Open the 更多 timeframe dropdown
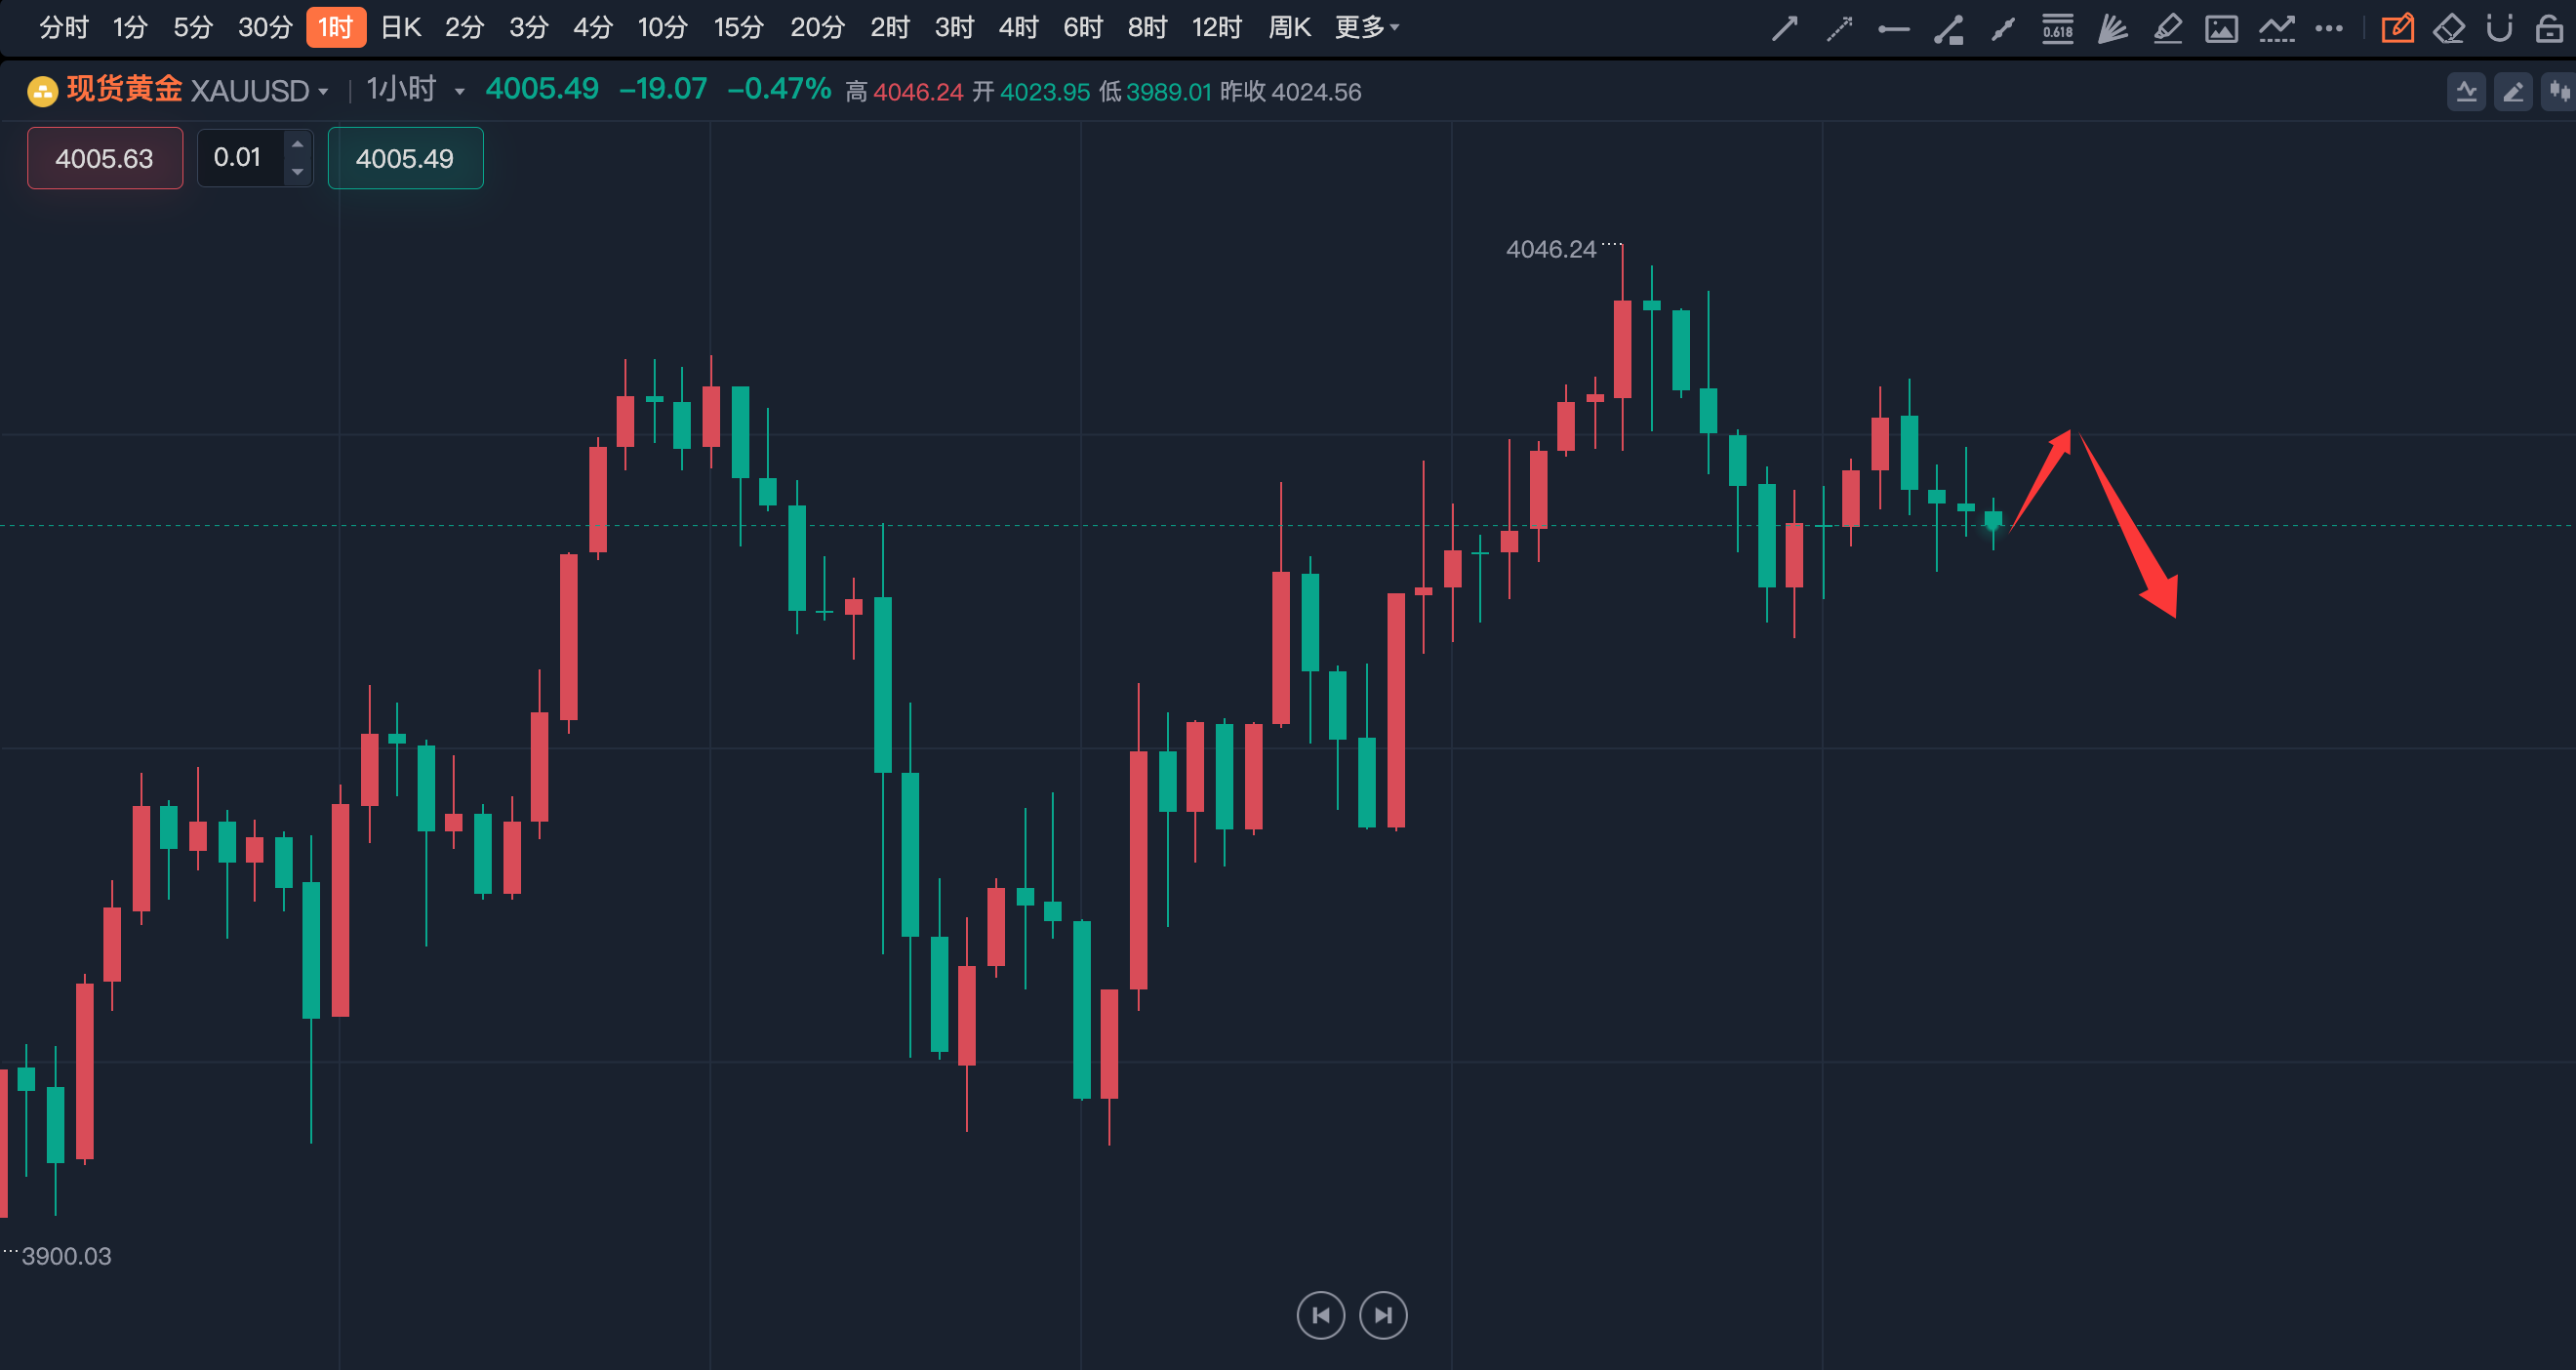This screenshot has width=2576, height=1370. click(x=1366, y=28)
